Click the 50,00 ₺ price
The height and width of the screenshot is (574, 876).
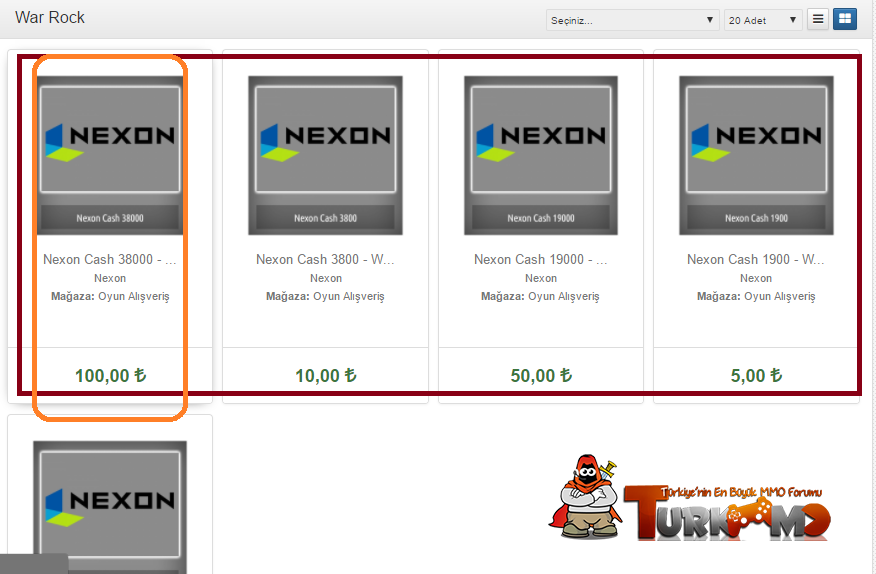tap(541, 375)
